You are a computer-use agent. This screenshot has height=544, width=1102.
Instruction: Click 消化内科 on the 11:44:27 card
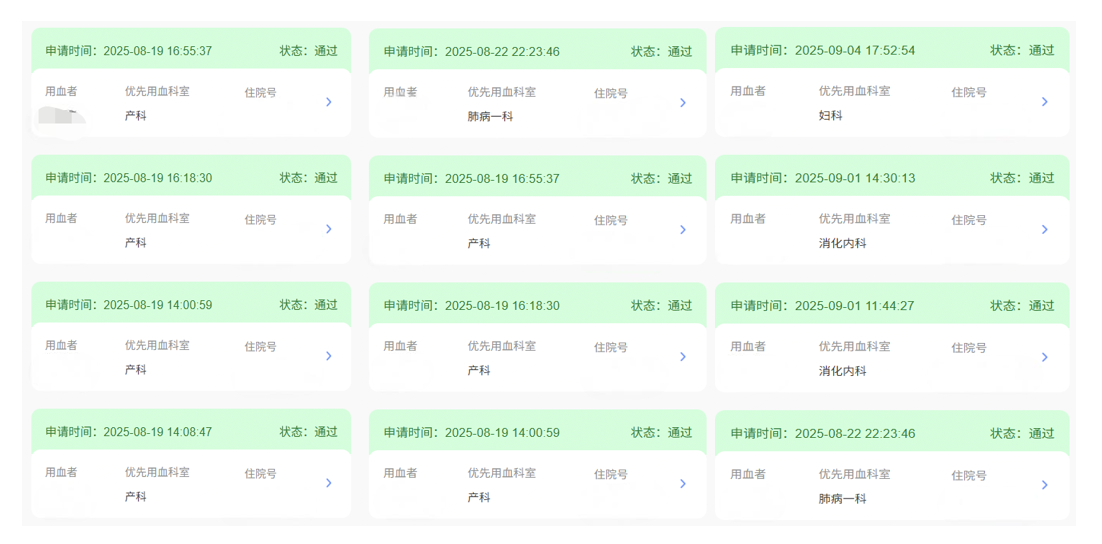[842, 371]
